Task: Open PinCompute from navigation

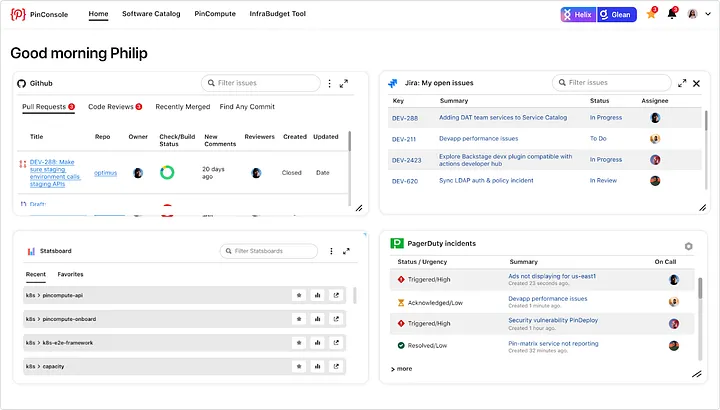Action: [215, 14]
